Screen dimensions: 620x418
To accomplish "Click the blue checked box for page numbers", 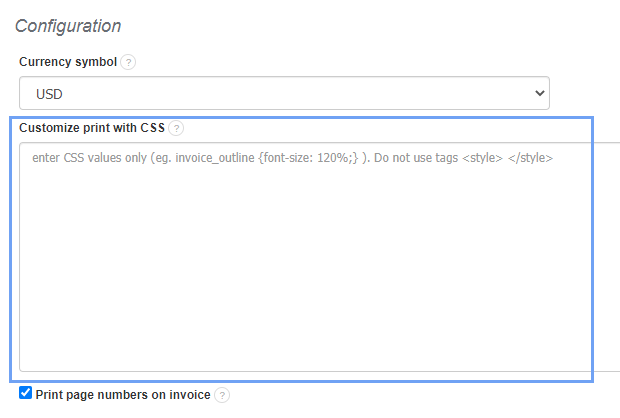I will tap(26, 394).
